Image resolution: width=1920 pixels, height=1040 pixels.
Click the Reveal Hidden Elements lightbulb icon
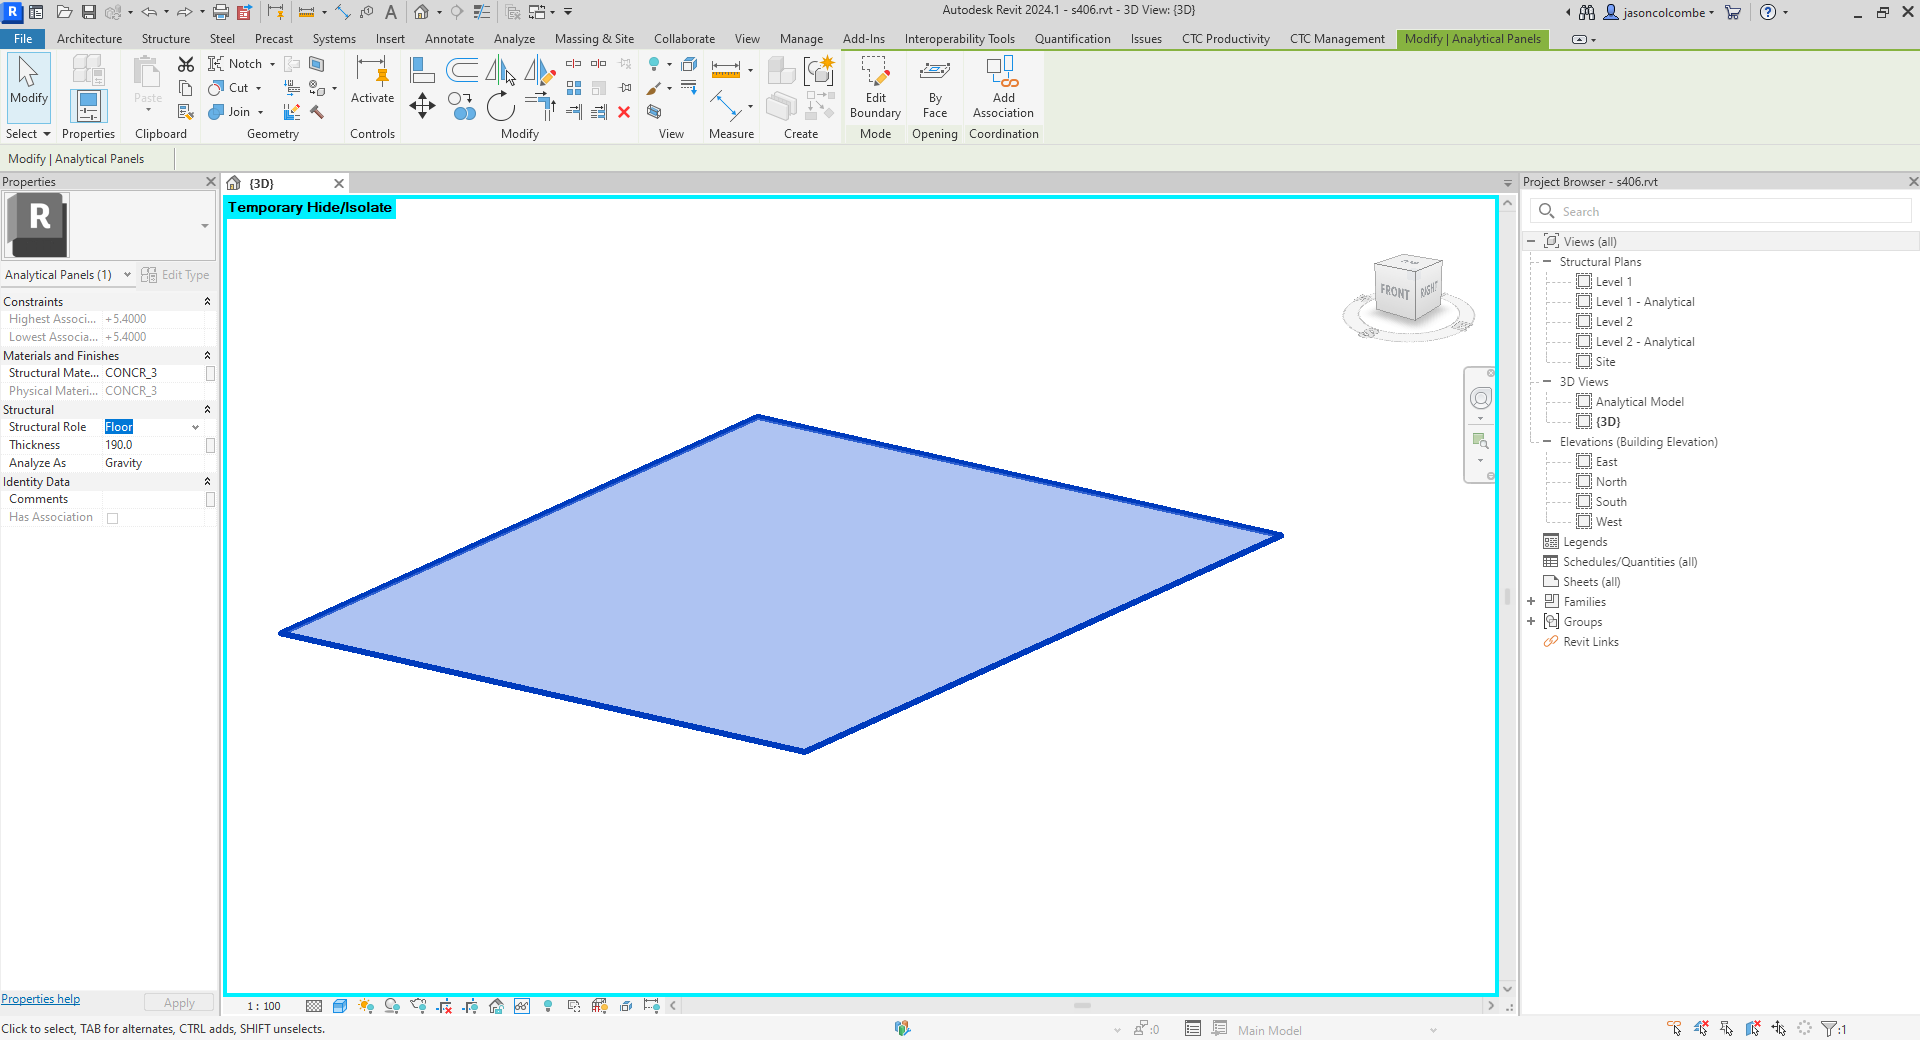coord(548,1006)
